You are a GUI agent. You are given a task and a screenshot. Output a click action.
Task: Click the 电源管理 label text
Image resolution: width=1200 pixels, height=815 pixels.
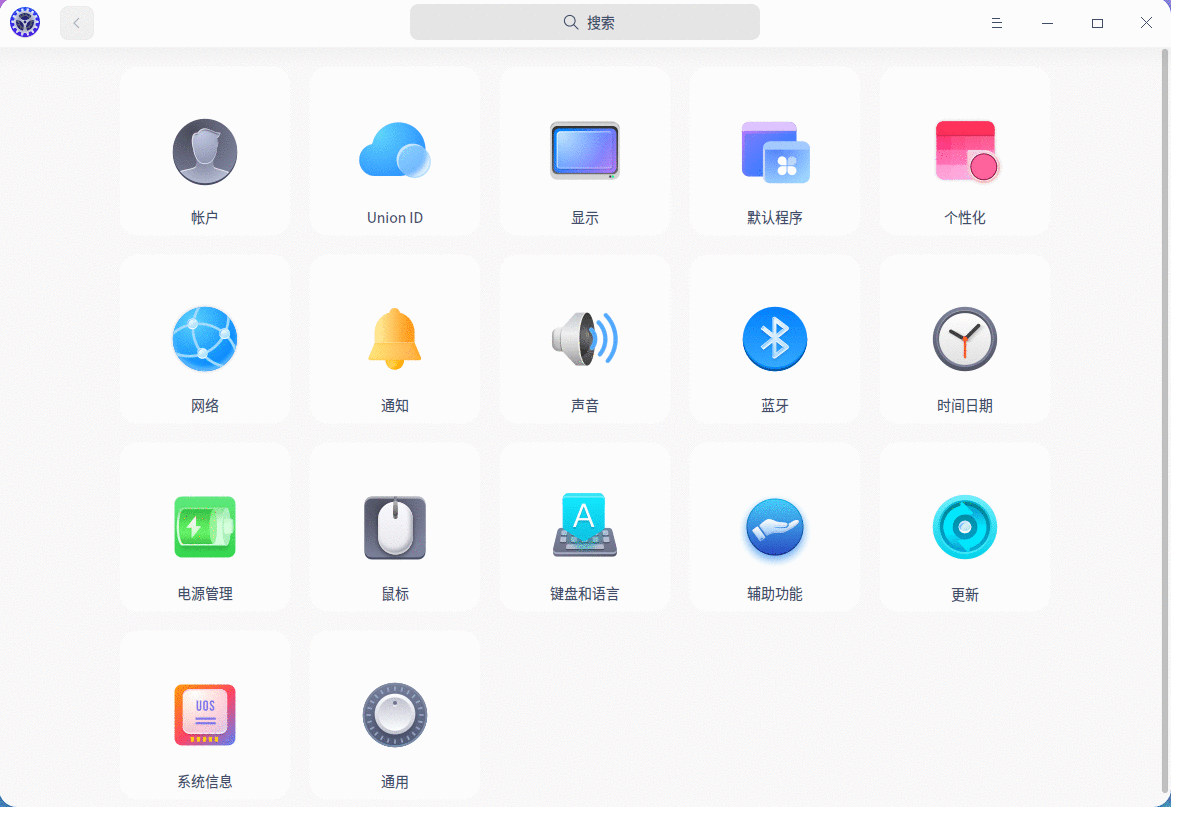(205, 594)
